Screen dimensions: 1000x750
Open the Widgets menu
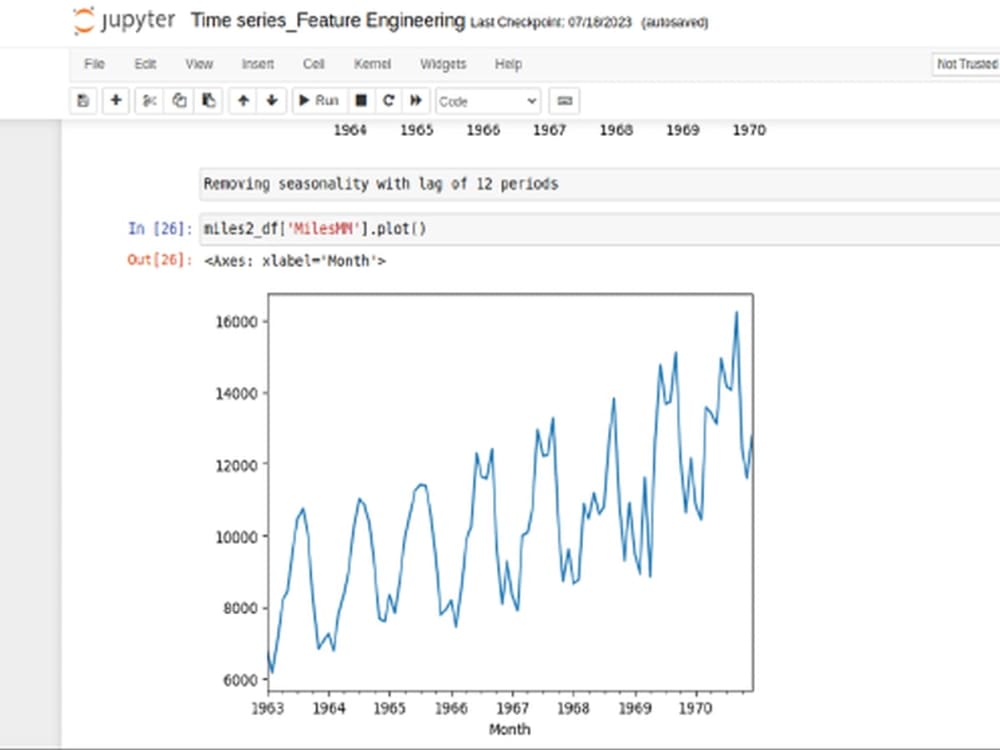coord(443,64)
